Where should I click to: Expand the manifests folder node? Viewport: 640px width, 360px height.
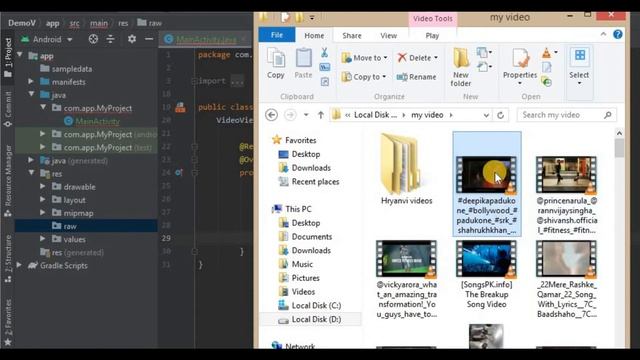pyautogui.click(x=31, y=82)
